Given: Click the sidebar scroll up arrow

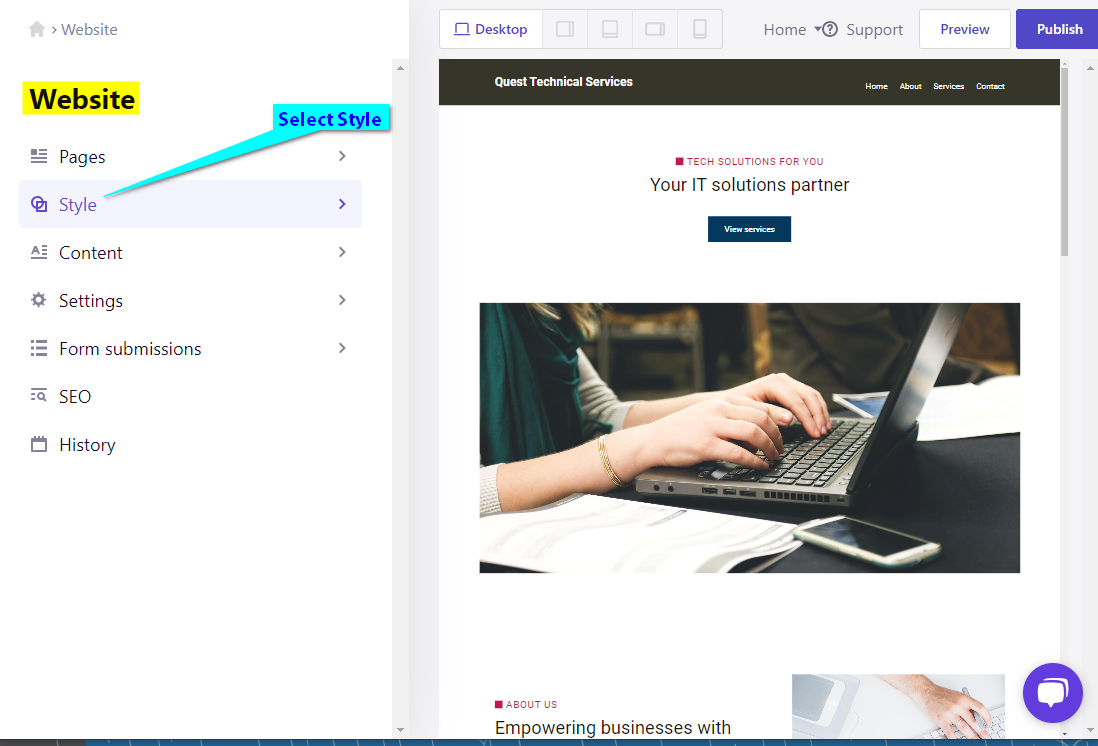Looking at the screenshot, I should pyautogui.click(x=400, y=68).
